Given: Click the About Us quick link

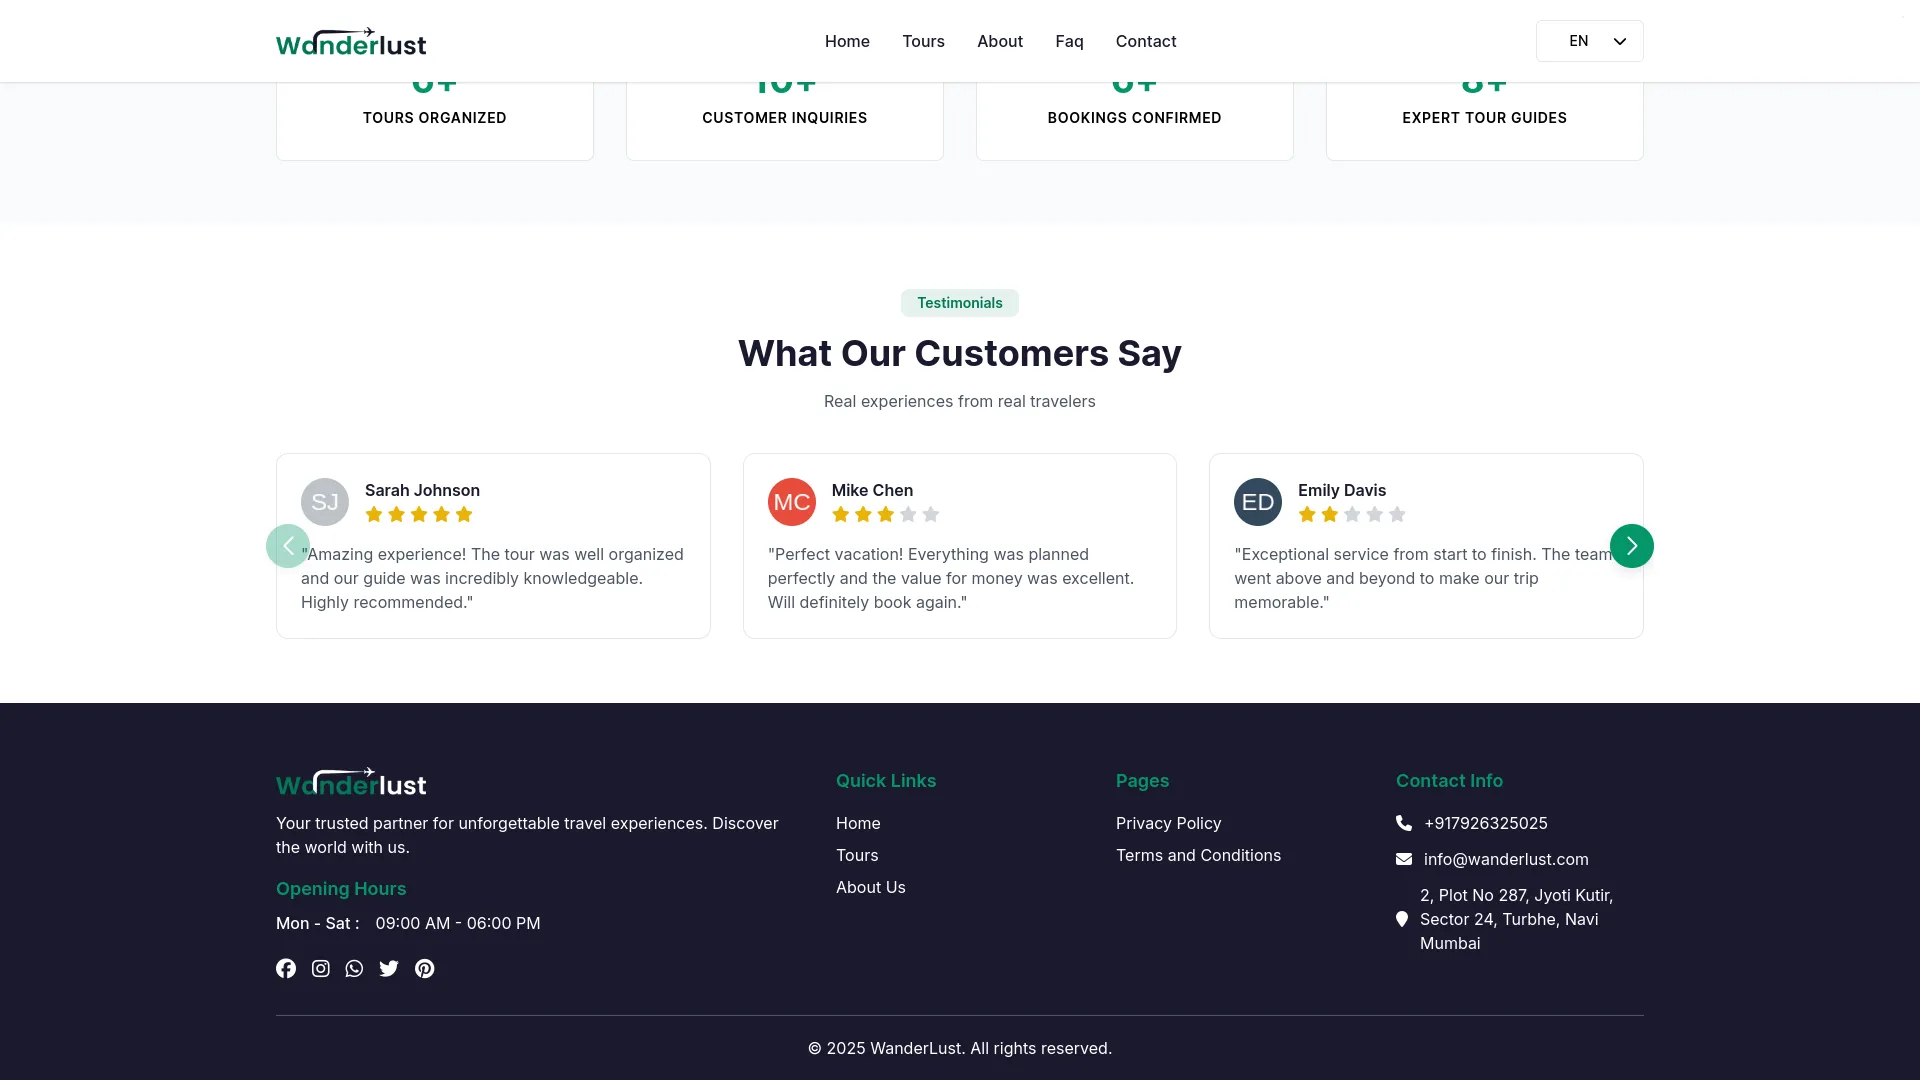Looking at the screenshot, I should [x=870, y=887].
